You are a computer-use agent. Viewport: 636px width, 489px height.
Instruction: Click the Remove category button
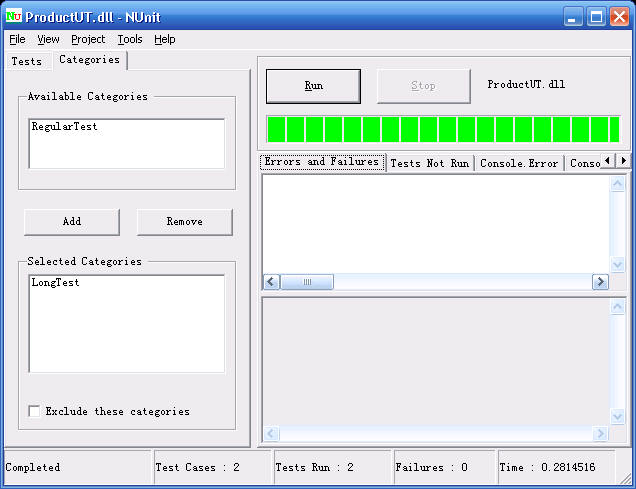[x=185, y=222]
